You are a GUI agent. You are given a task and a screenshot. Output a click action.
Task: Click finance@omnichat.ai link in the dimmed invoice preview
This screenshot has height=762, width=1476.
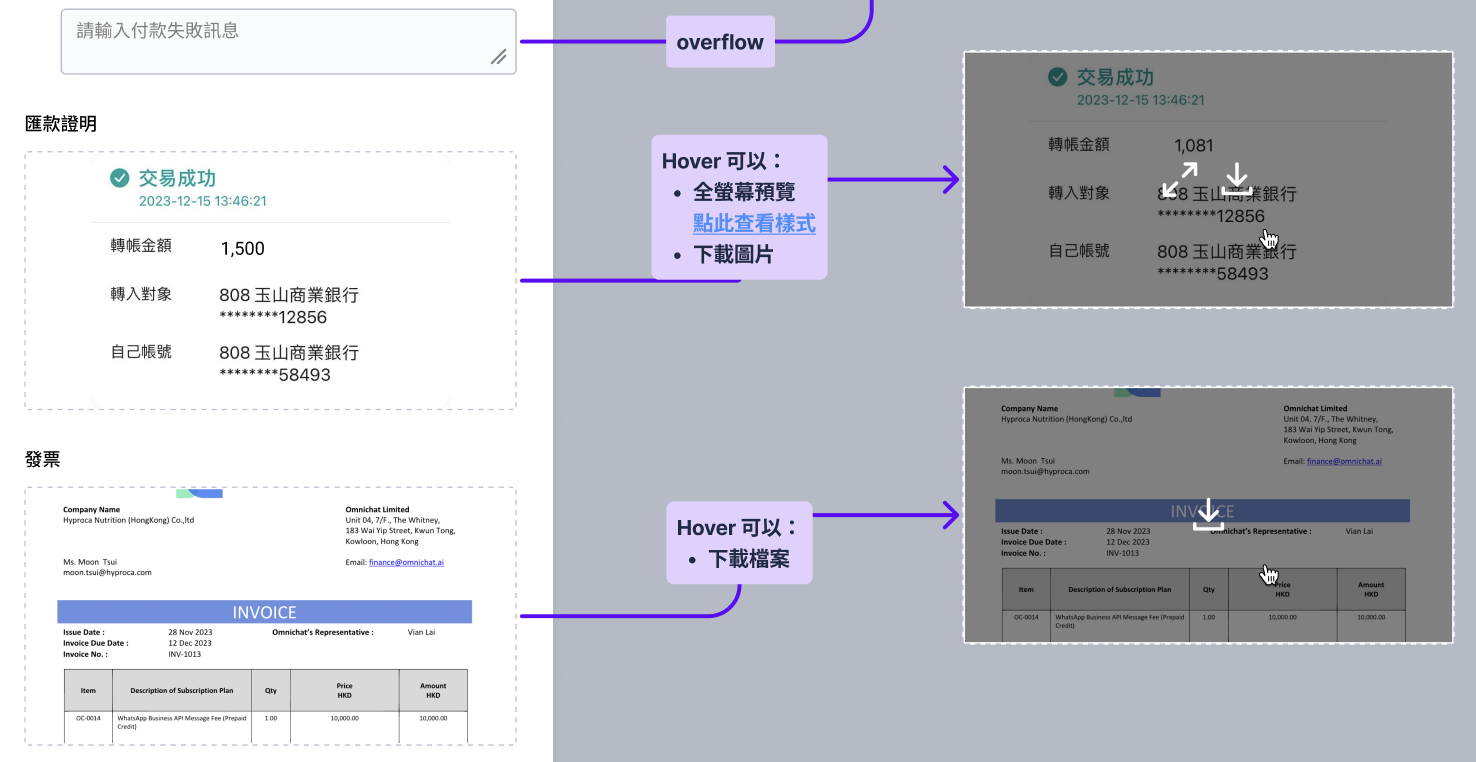tap(1344, 461)
